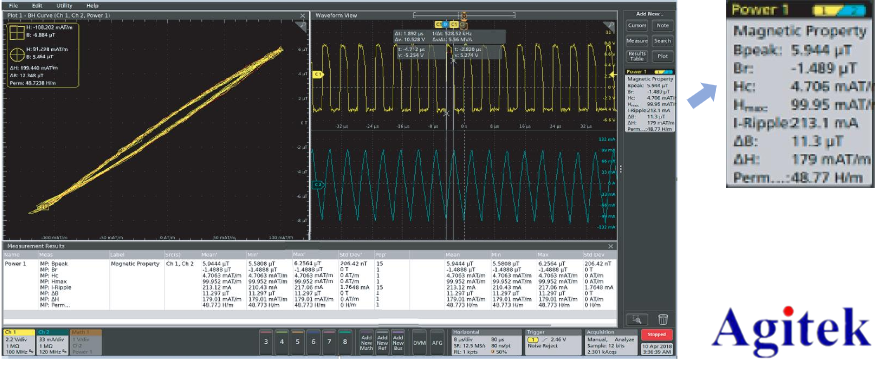Screen dimensions: 876x368
Task: Open the Horizontal settings badge
Action: pos(485,342)
